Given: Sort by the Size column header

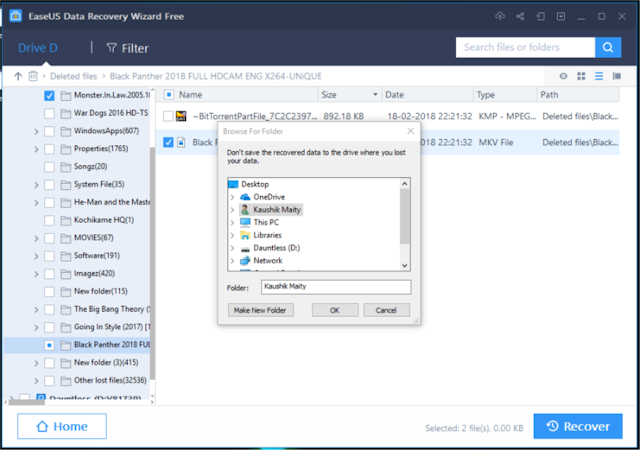Looking at the screenshot, I should (350, 95).
